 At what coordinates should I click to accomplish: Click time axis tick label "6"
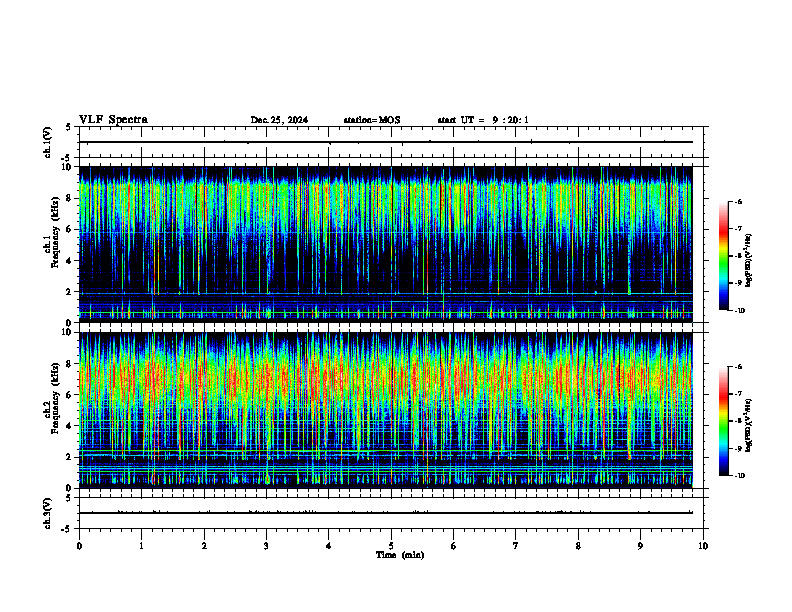pos(453,546)
